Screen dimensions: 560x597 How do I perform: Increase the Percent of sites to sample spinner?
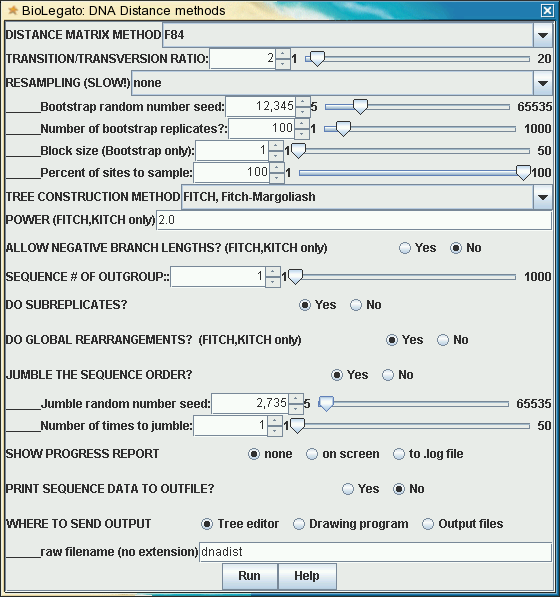point(277,168)
